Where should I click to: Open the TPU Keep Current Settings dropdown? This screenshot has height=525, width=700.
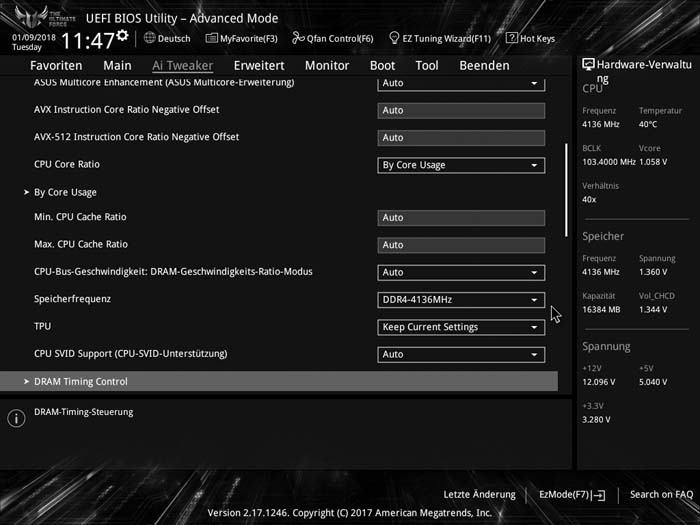(x=461, y=327)
